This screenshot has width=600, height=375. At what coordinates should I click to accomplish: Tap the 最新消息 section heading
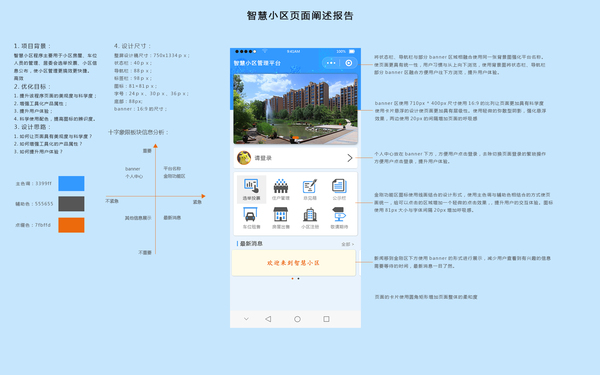click(251, 244)
